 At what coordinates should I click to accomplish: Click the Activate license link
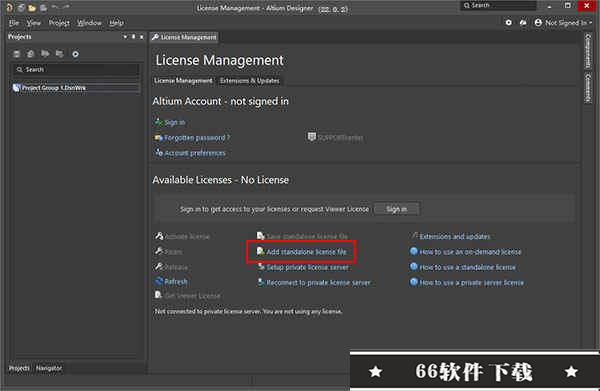click(x=183, y=236)
